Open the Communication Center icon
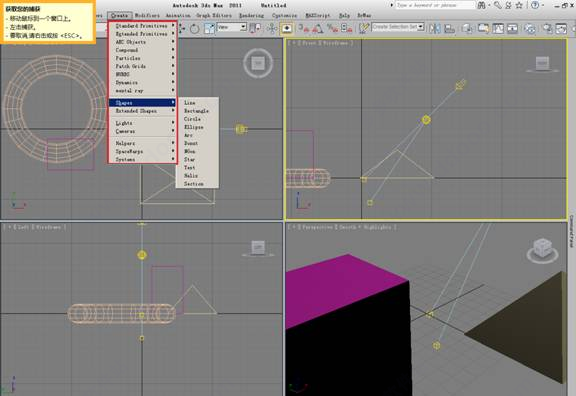Screen dimensions: 576x396 (x=508, y=5)
